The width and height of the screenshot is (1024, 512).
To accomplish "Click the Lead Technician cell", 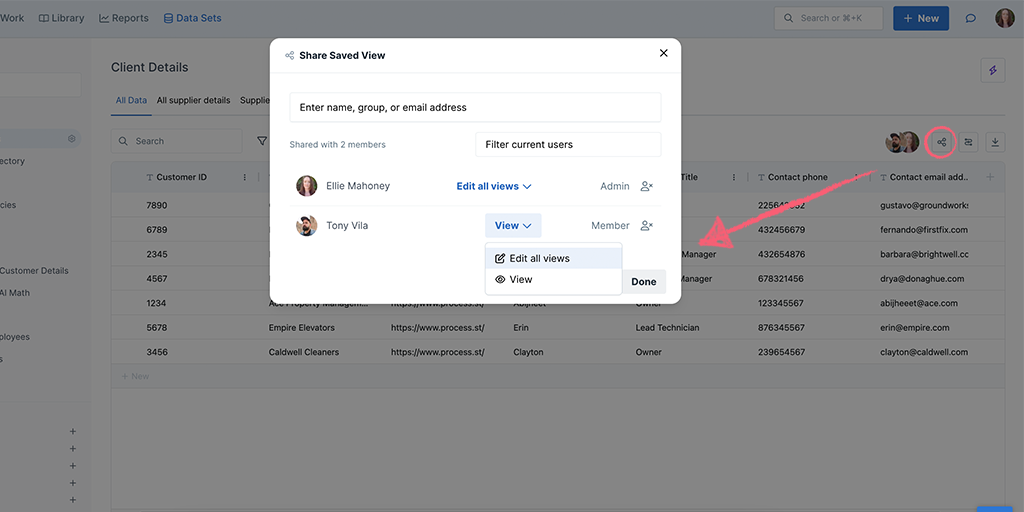I will click(x=667, y=328).
